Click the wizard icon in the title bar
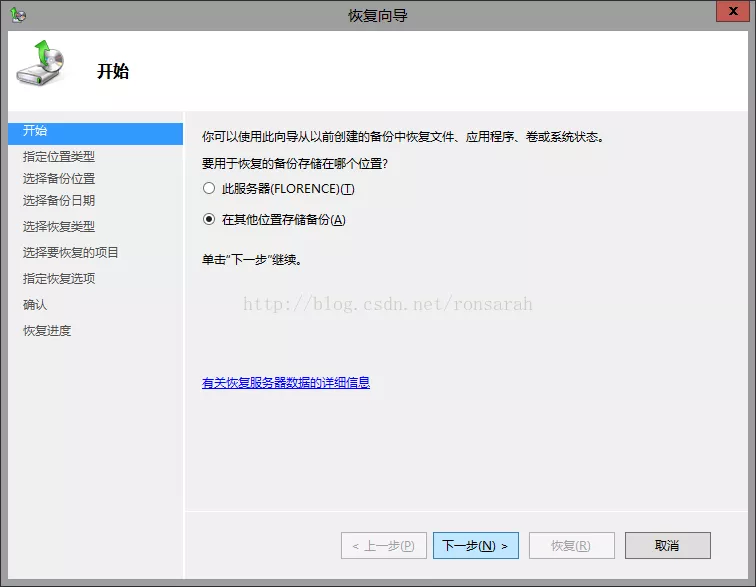 coord(17,15)
